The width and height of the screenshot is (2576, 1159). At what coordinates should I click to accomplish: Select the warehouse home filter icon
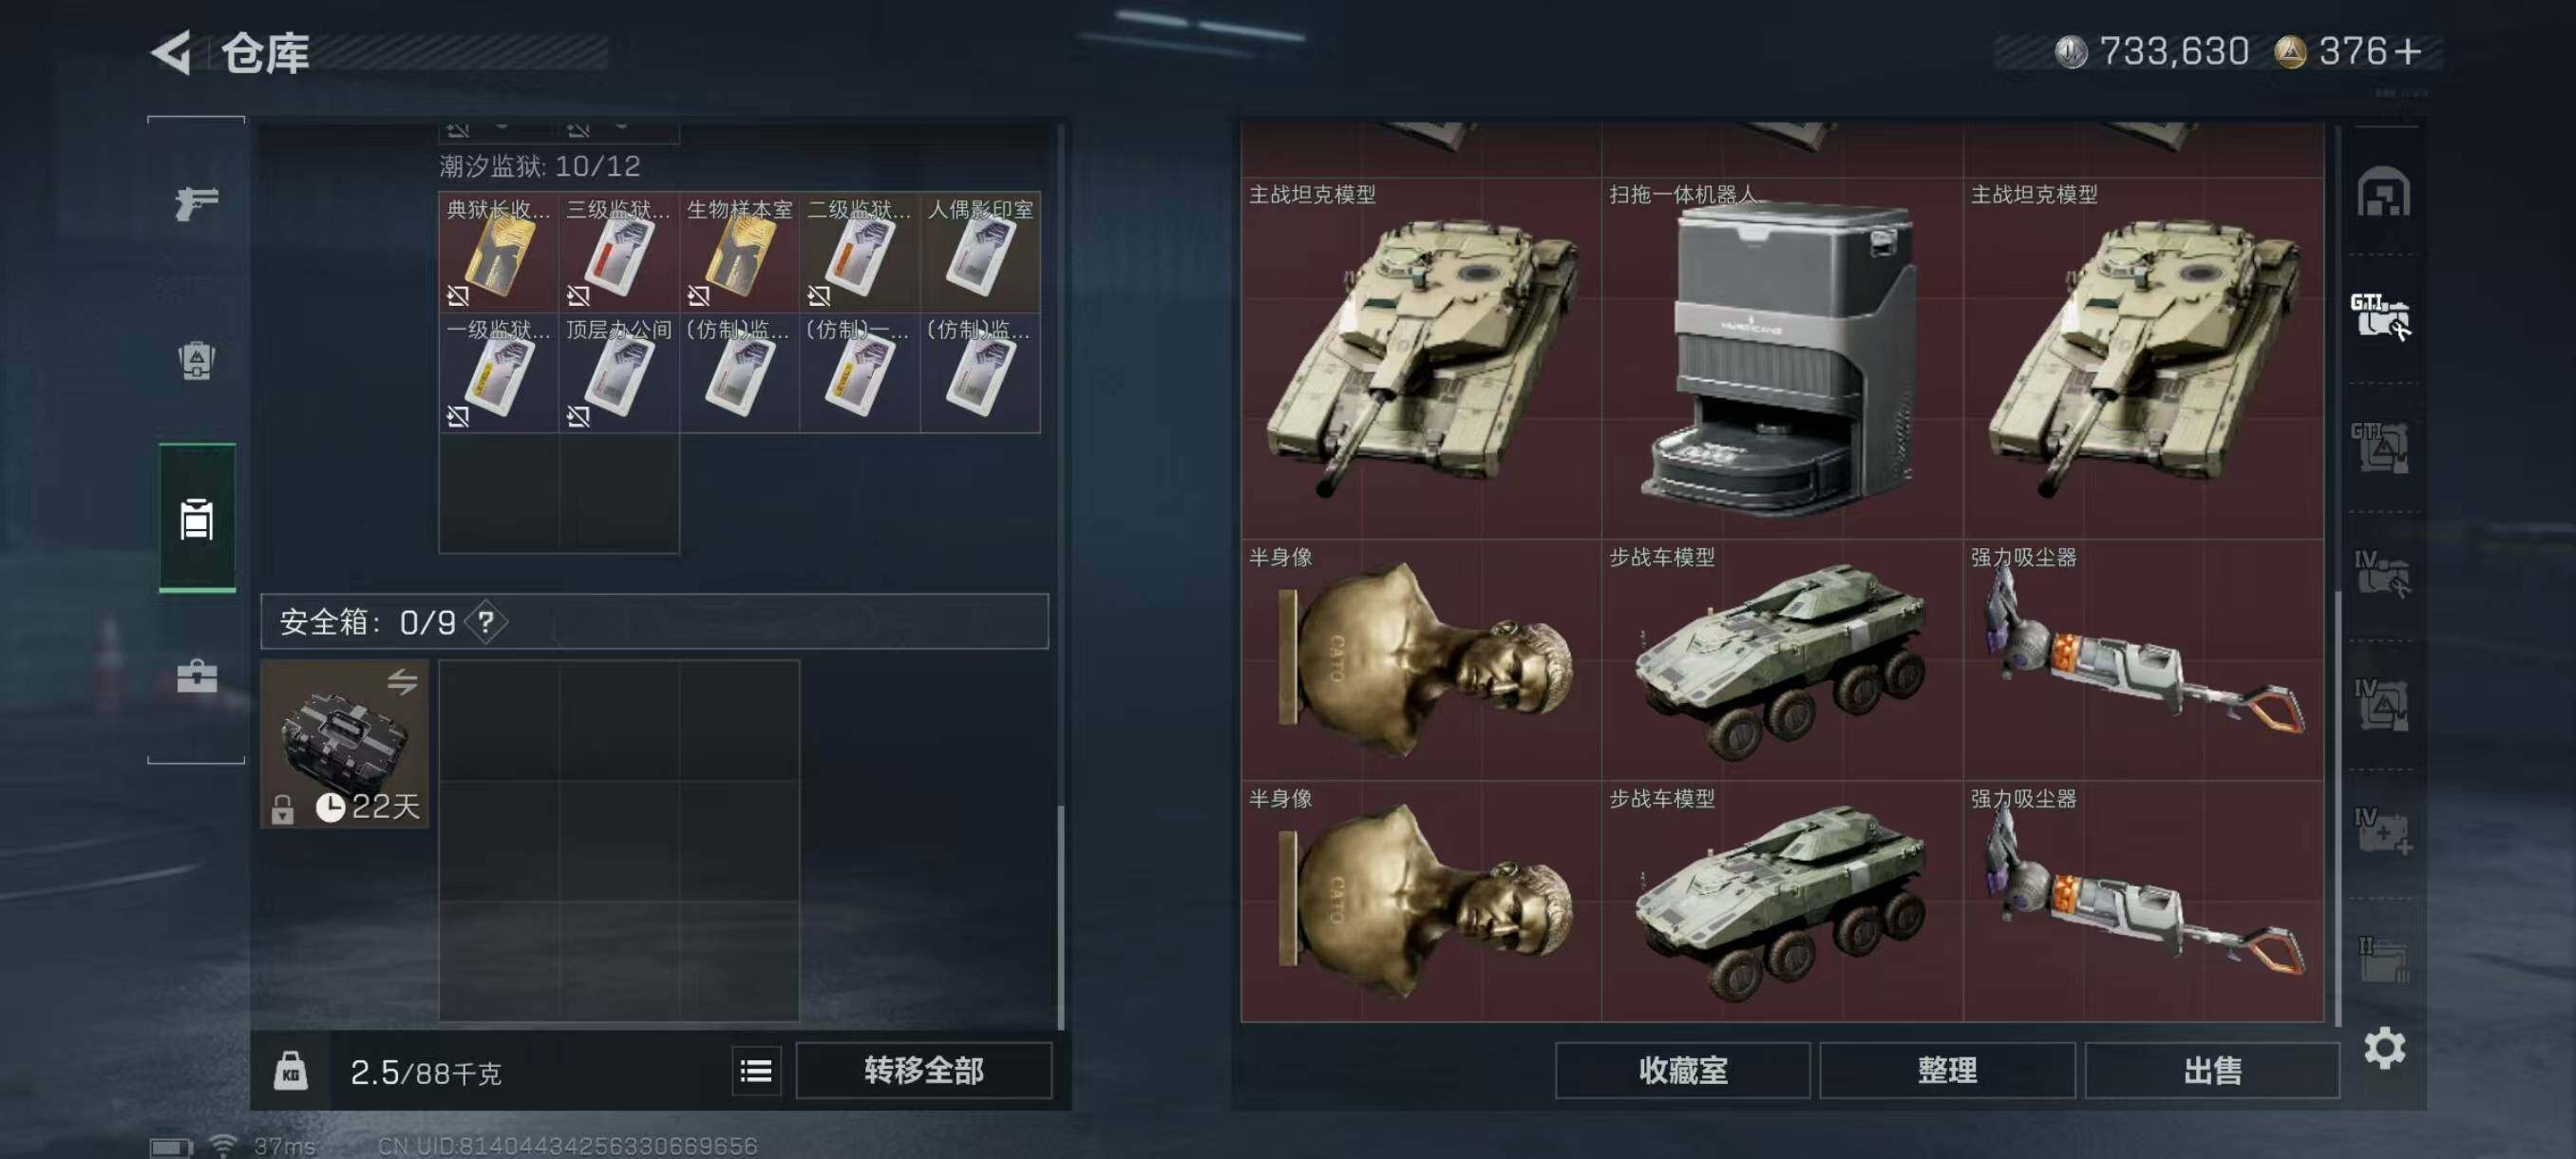tap(2383, 191)
